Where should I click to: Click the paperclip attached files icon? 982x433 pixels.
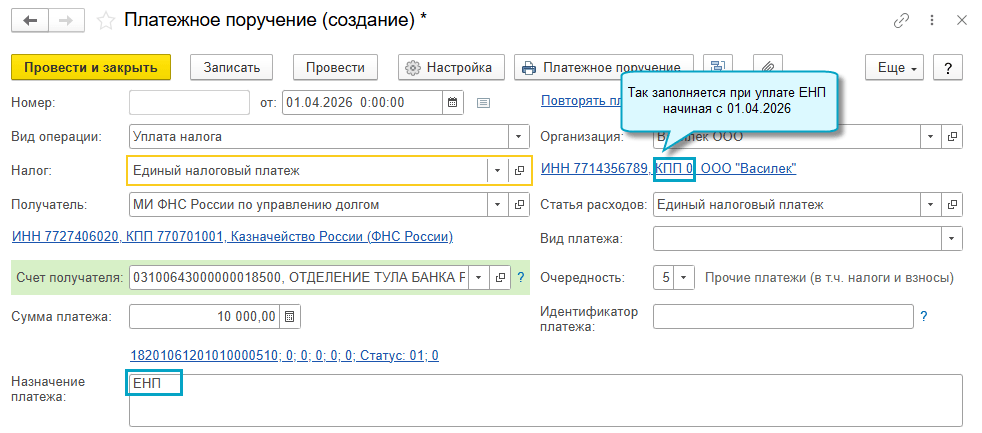point(768,67)
